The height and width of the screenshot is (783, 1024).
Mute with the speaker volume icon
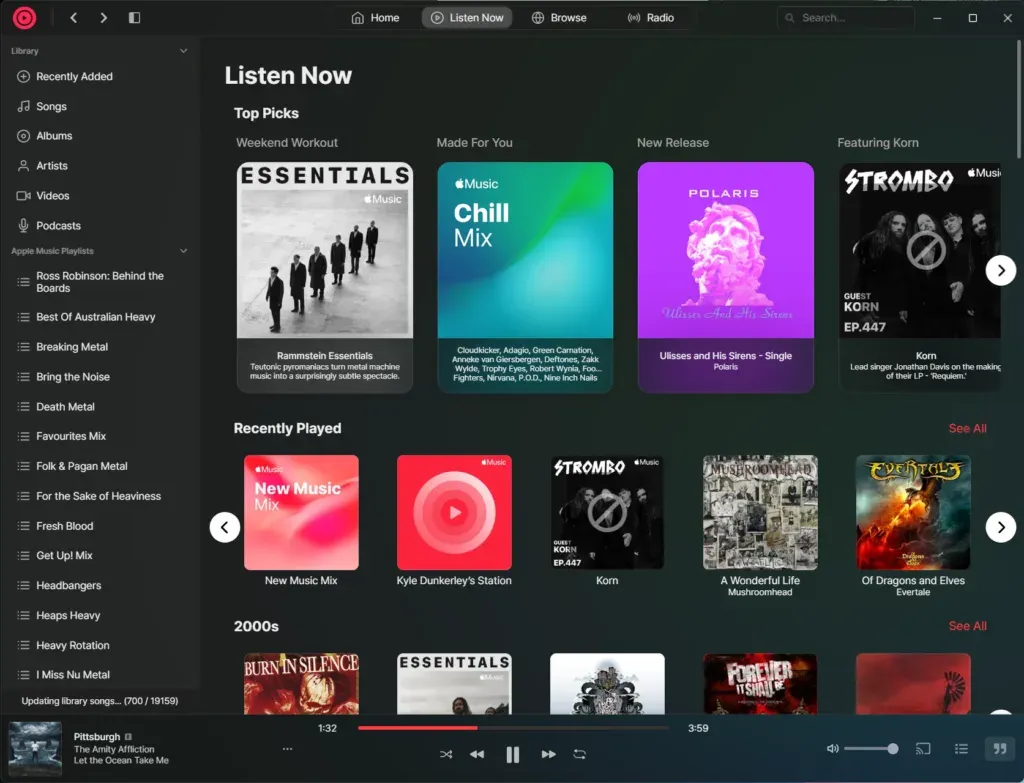(833, 749)
